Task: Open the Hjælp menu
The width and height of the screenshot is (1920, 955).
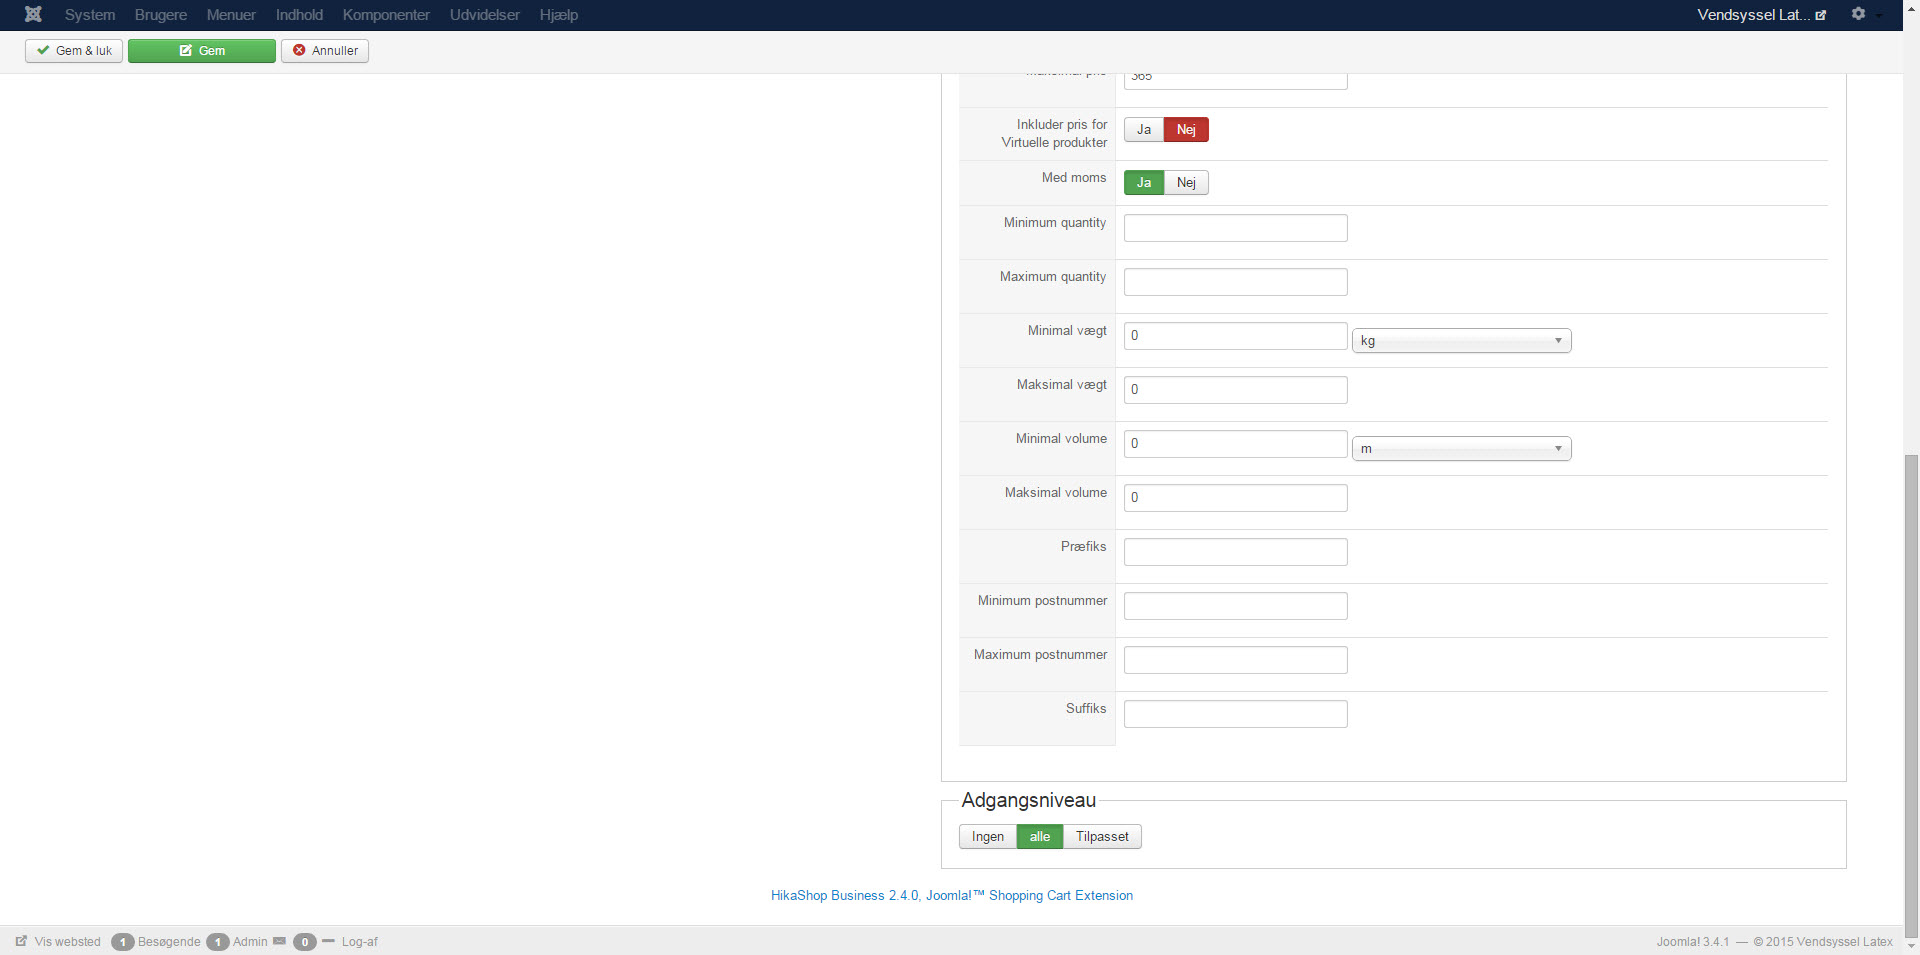Action: pyautogui.click(x=559, y=15)
